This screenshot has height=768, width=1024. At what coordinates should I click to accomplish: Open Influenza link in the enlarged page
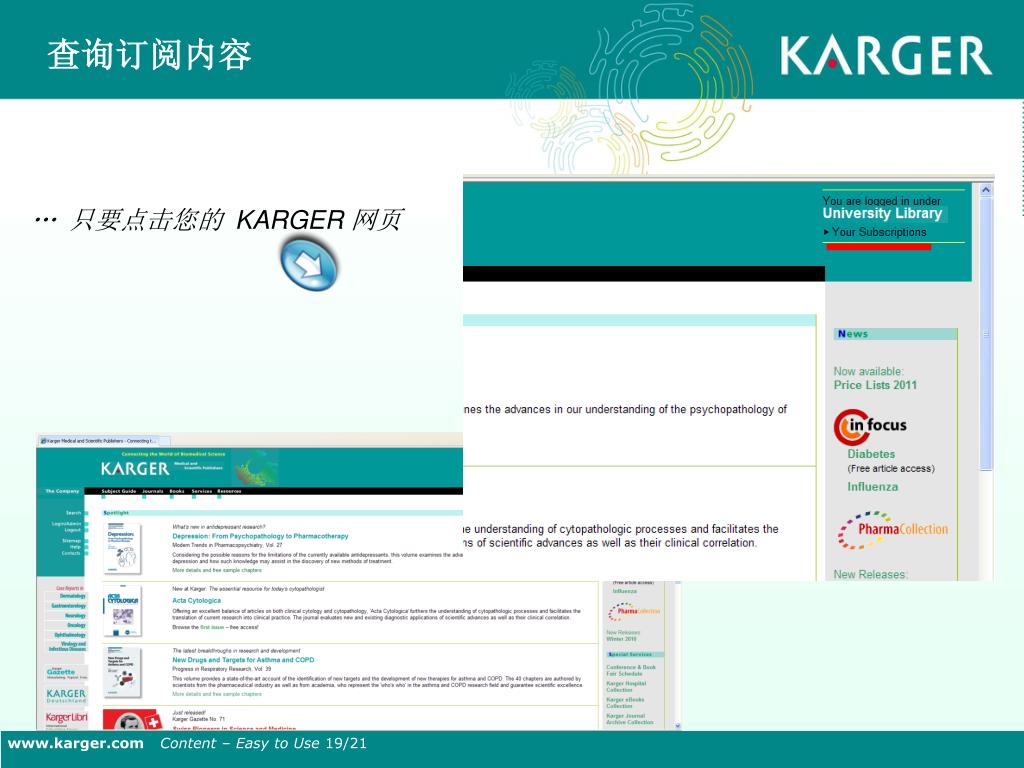coord(872,487)
